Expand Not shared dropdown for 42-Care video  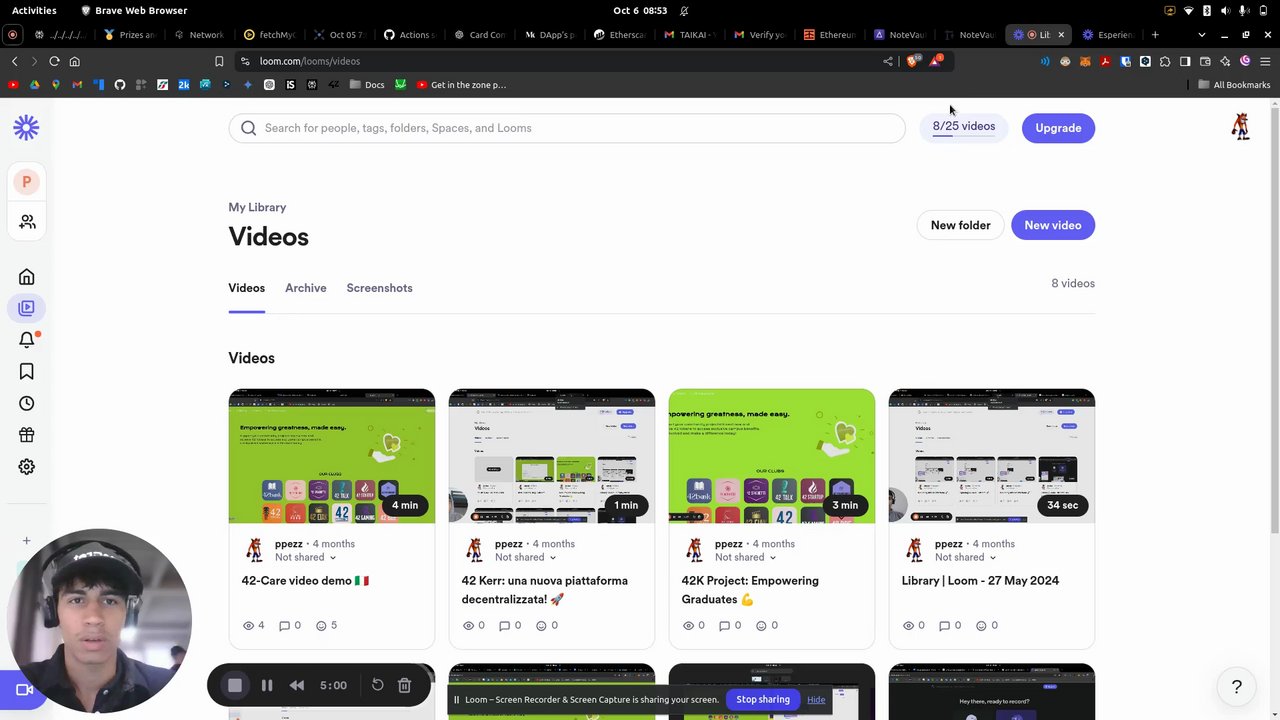pos(305,557)
